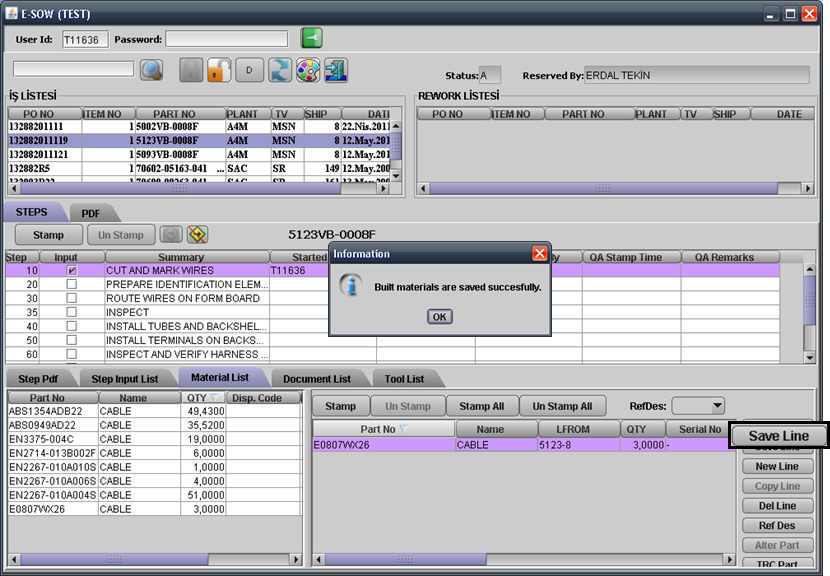The height and width of the screenshot is (576, 830).
Task: Click the User Id field
Action: click(x=85, y=40)
